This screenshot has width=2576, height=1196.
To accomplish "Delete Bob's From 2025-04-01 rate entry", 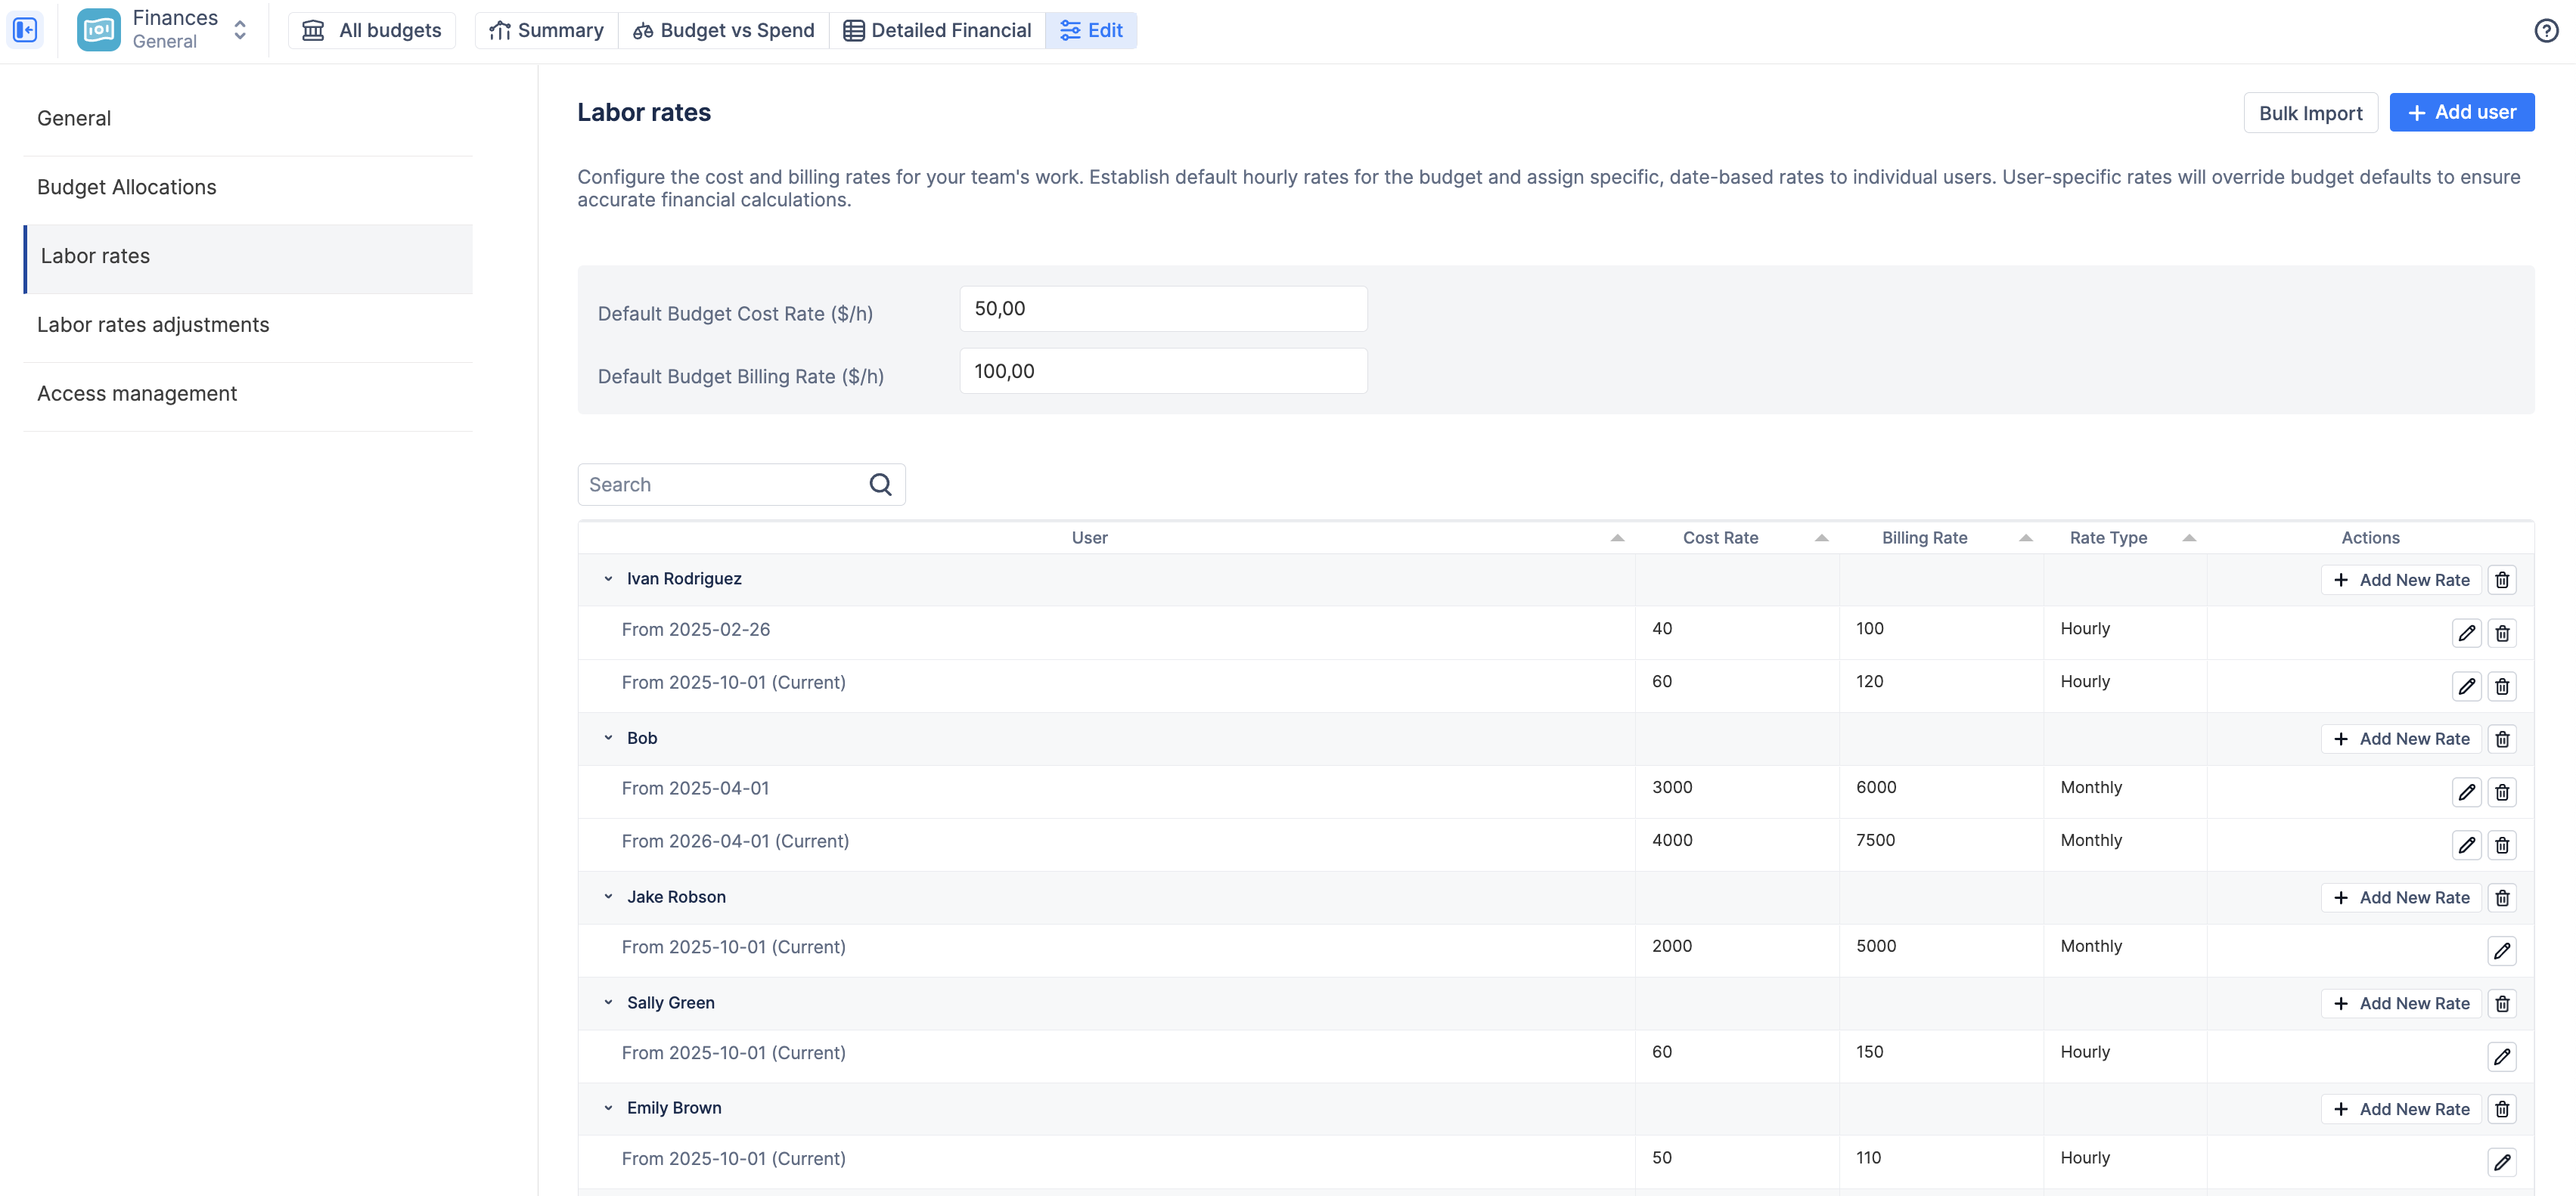I will 2501,792.
